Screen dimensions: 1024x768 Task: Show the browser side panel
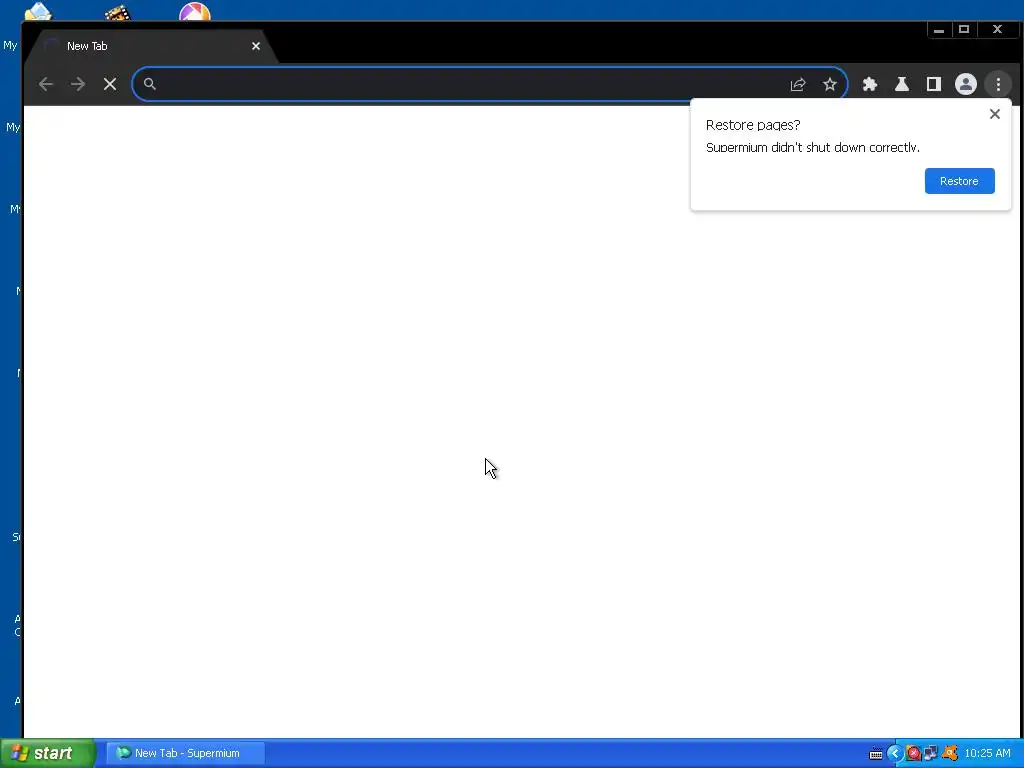click(934, 84)
